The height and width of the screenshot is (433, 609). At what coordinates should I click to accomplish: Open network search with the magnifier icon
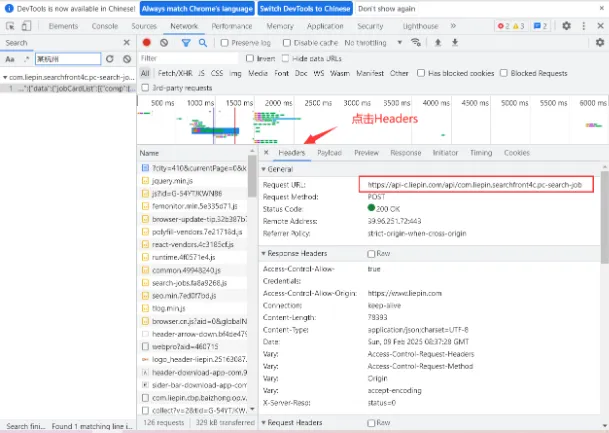(203, 43)
